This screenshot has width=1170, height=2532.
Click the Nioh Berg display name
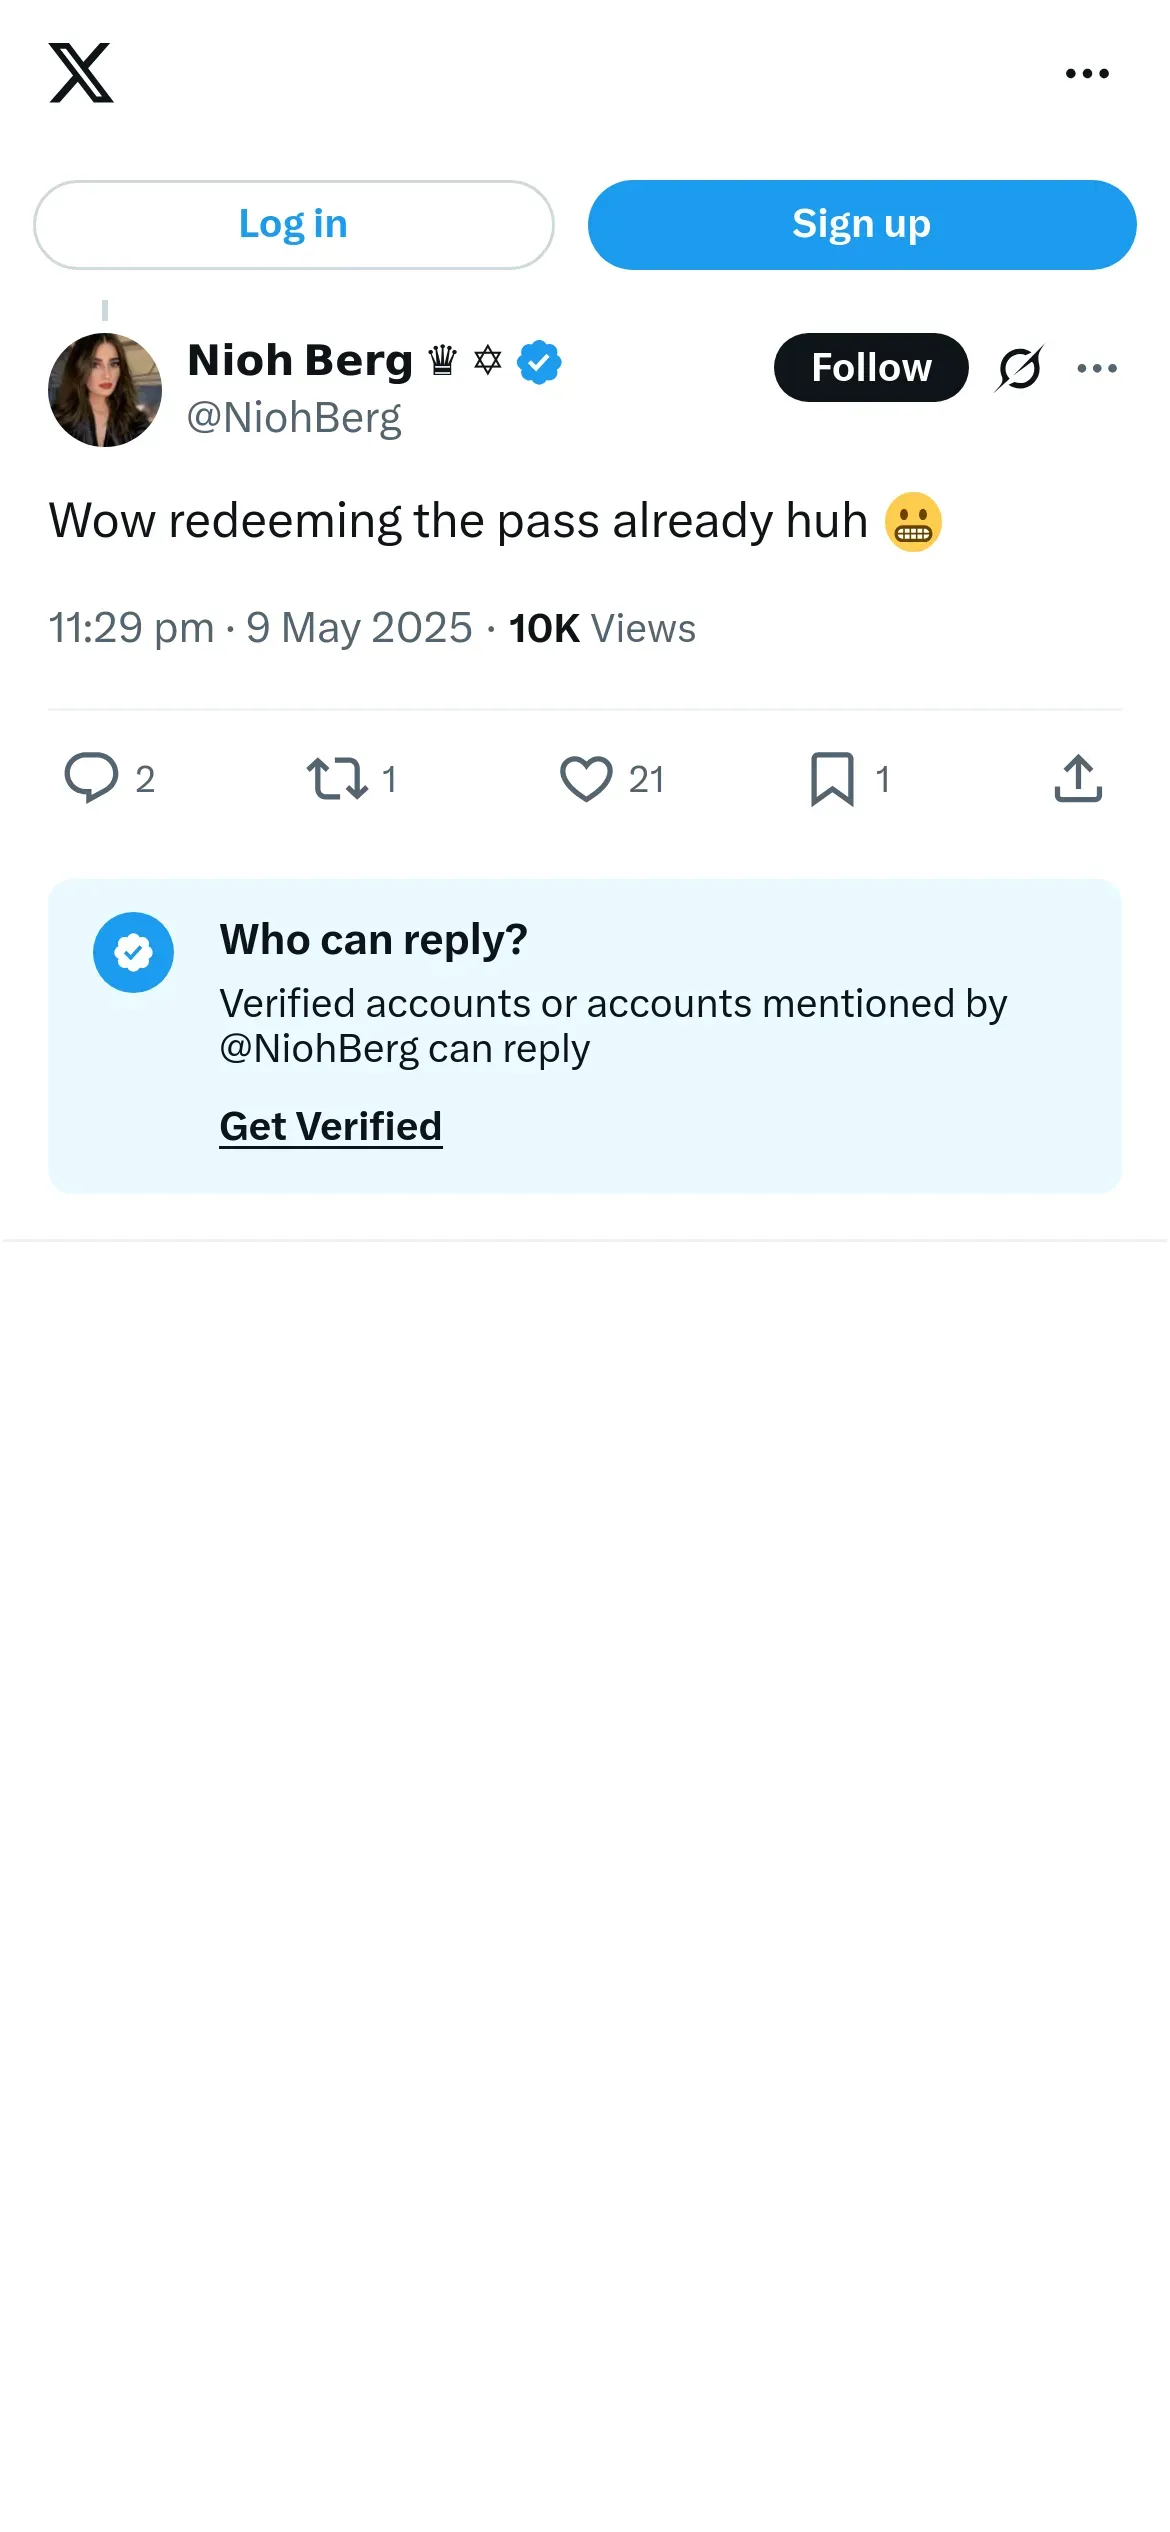tap(300, 360)
